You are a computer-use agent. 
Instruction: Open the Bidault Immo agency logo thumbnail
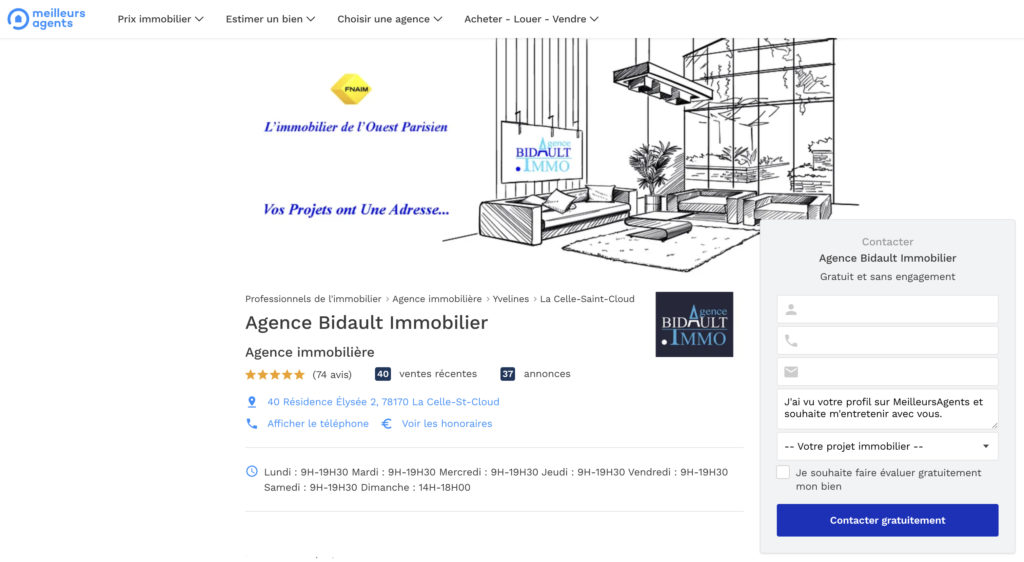[x=694, y=324]
